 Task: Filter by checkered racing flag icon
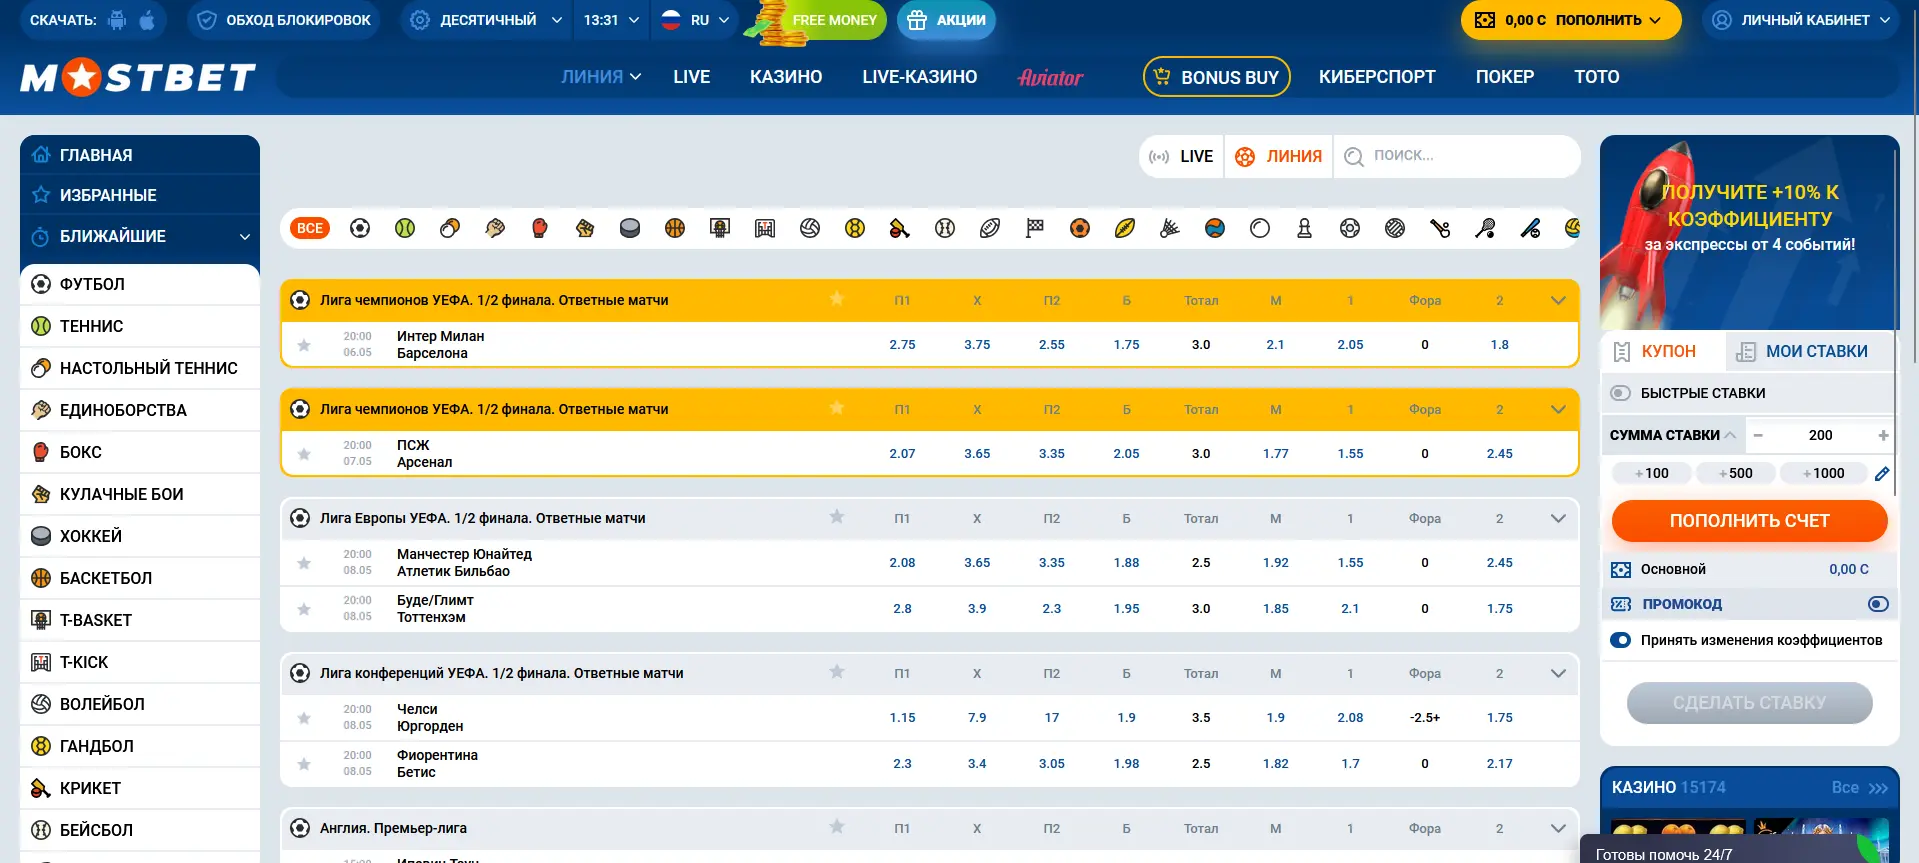tap(1035, 228)
